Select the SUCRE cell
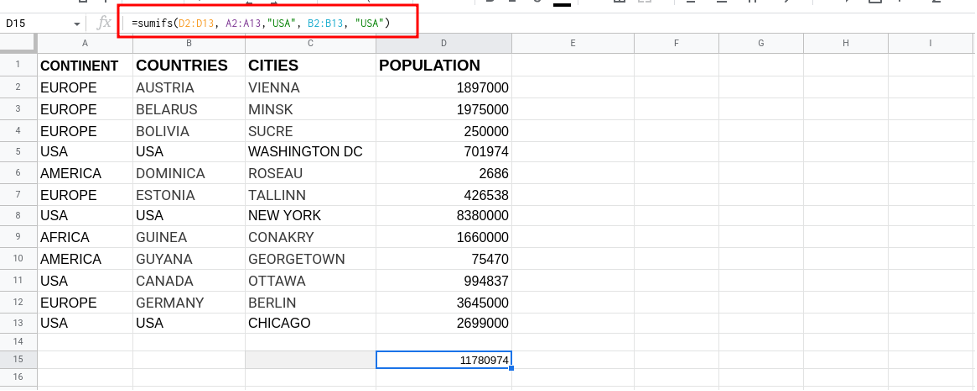Image resolution: width=977 pixels, height=391 pixels. tap(310, 131)
